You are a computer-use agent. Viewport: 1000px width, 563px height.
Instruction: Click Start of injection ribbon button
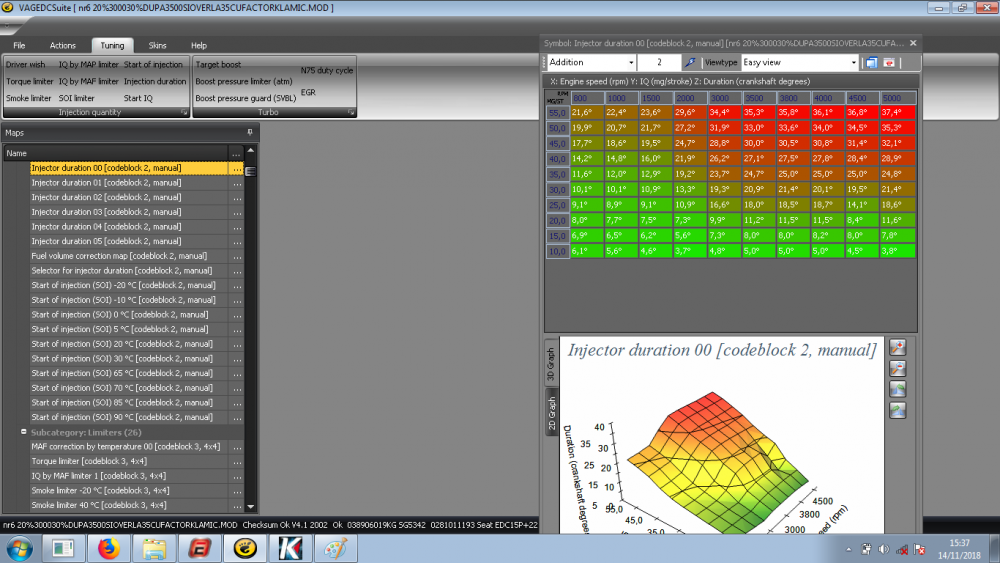[153, 64]
